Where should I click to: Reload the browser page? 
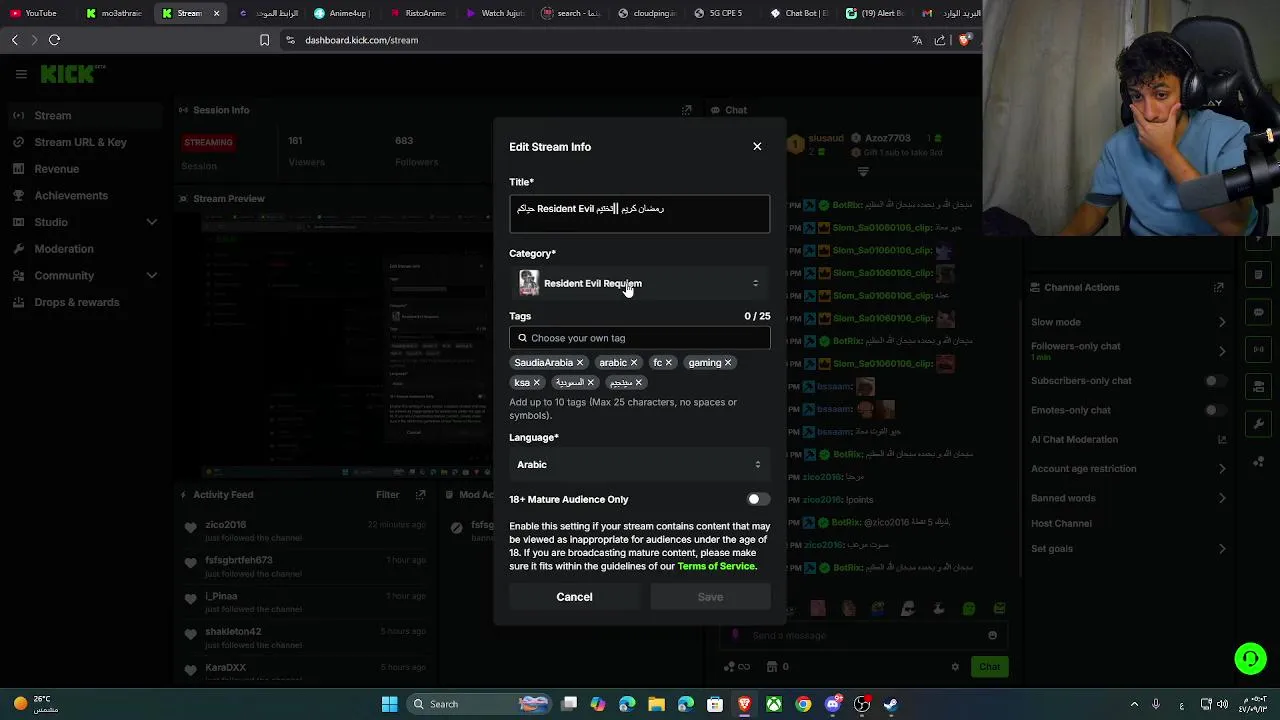[x=54, y=40]
